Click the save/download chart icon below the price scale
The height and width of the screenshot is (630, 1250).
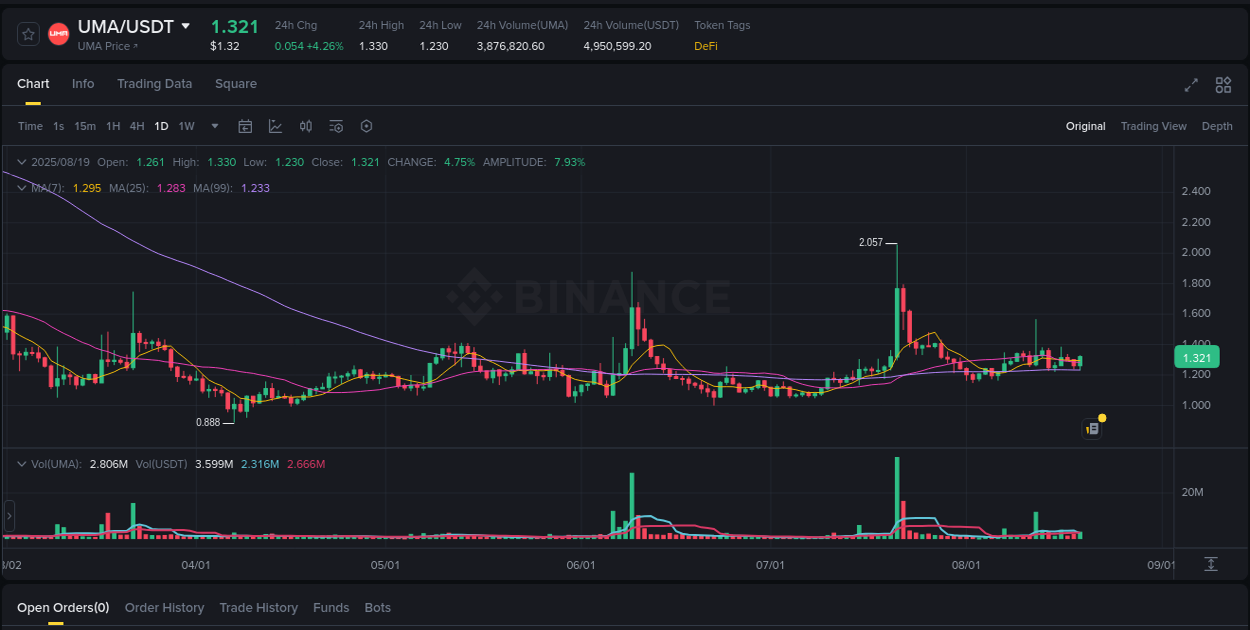(1210, 563)
